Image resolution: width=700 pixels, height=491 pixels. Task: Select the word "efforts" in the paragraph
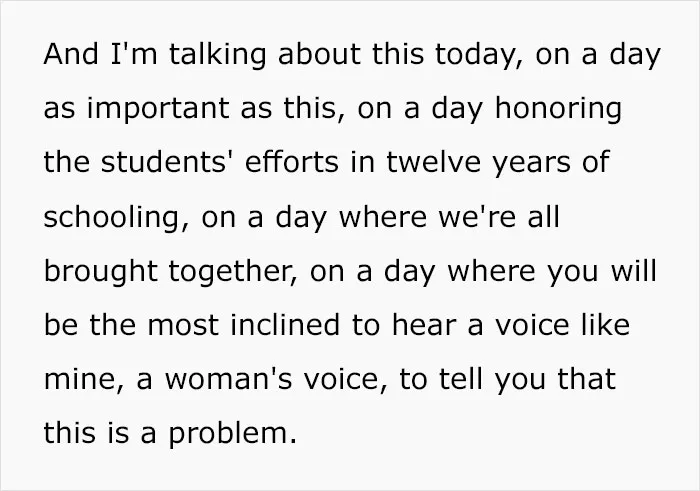coord(292,162)
